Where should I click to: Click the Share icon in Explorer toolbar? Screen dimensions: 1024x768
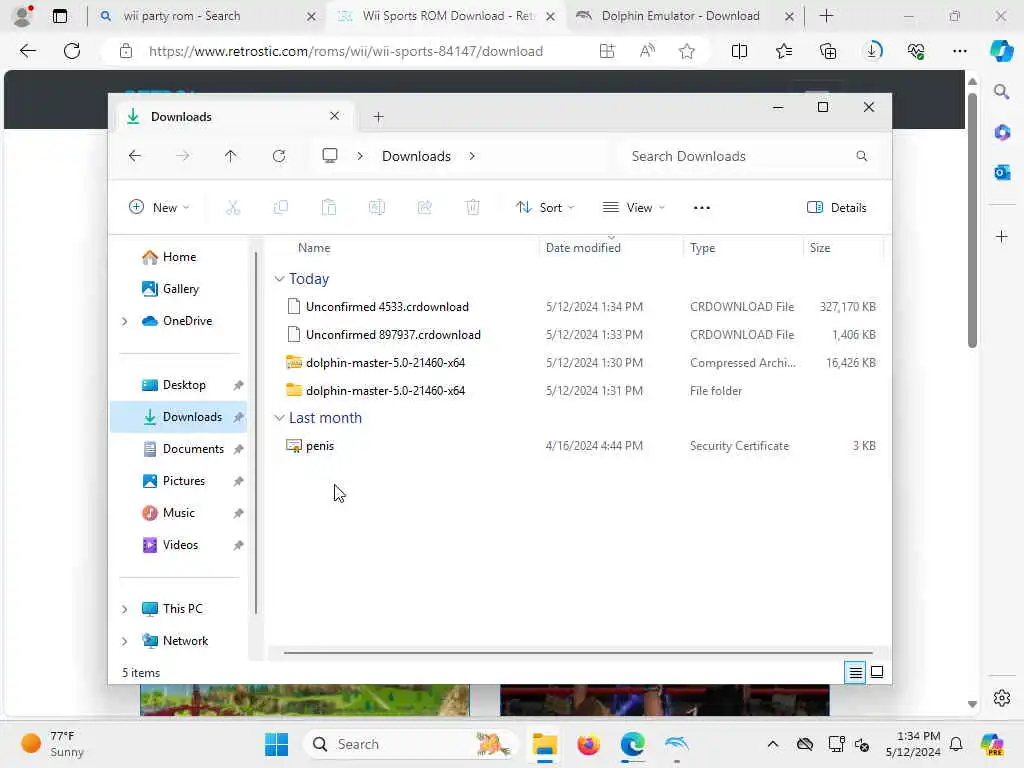tap(424, 208)
